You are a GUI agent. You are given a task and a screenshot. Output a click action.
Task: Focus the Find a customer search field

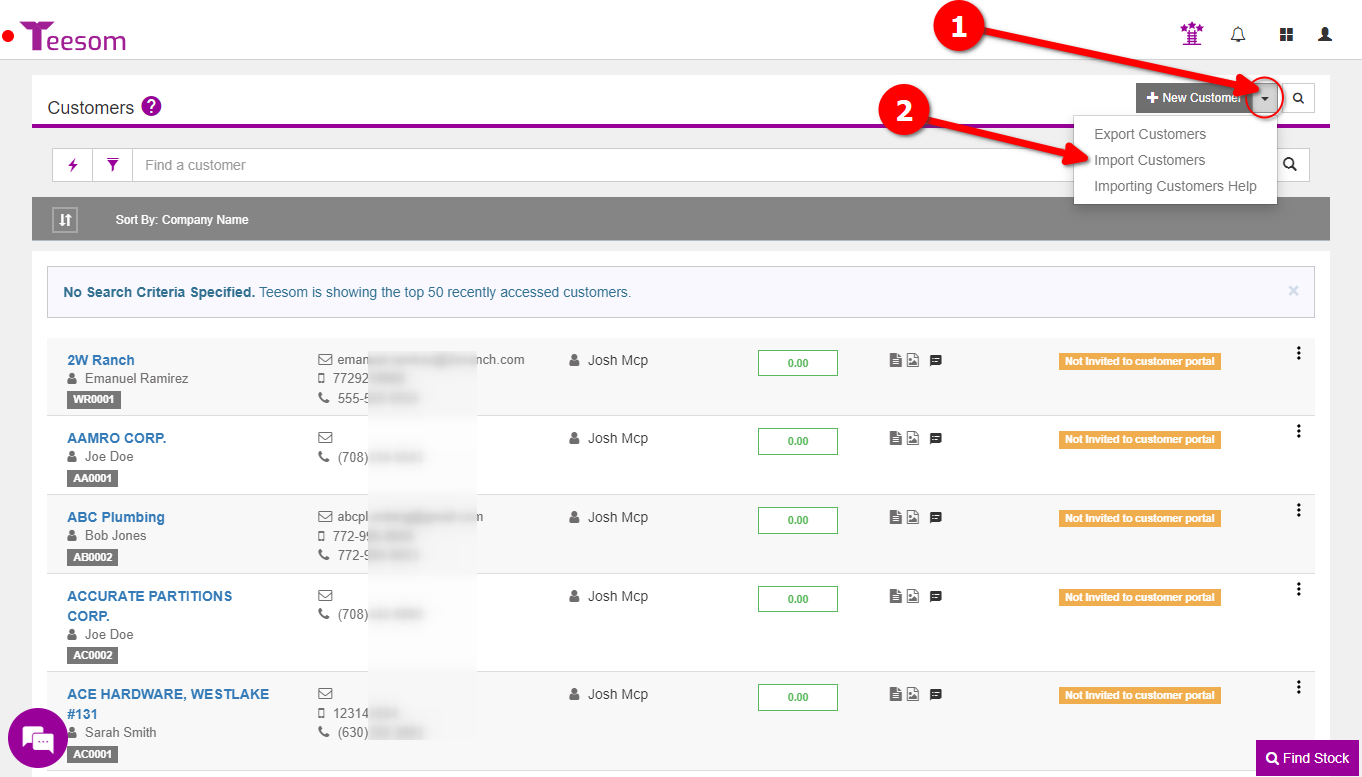604,165
